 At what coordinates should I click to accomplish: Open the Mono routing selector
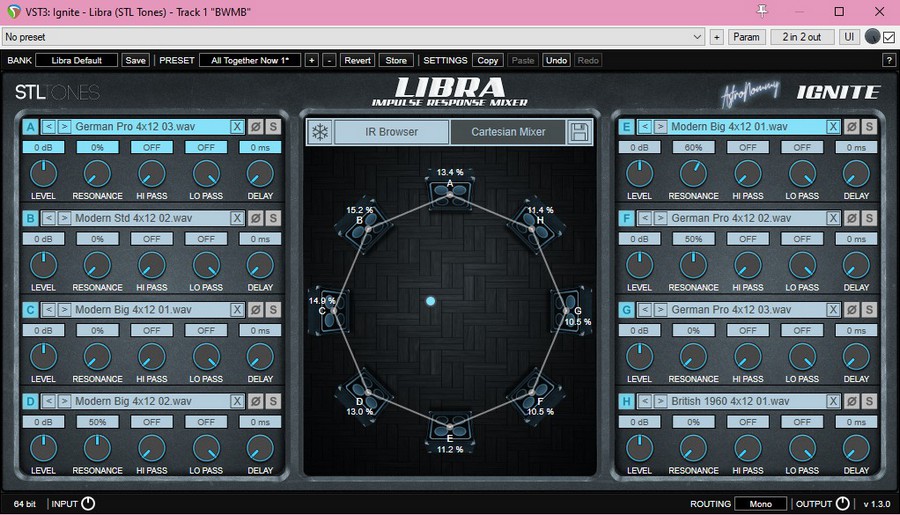(x=760, y=503)
